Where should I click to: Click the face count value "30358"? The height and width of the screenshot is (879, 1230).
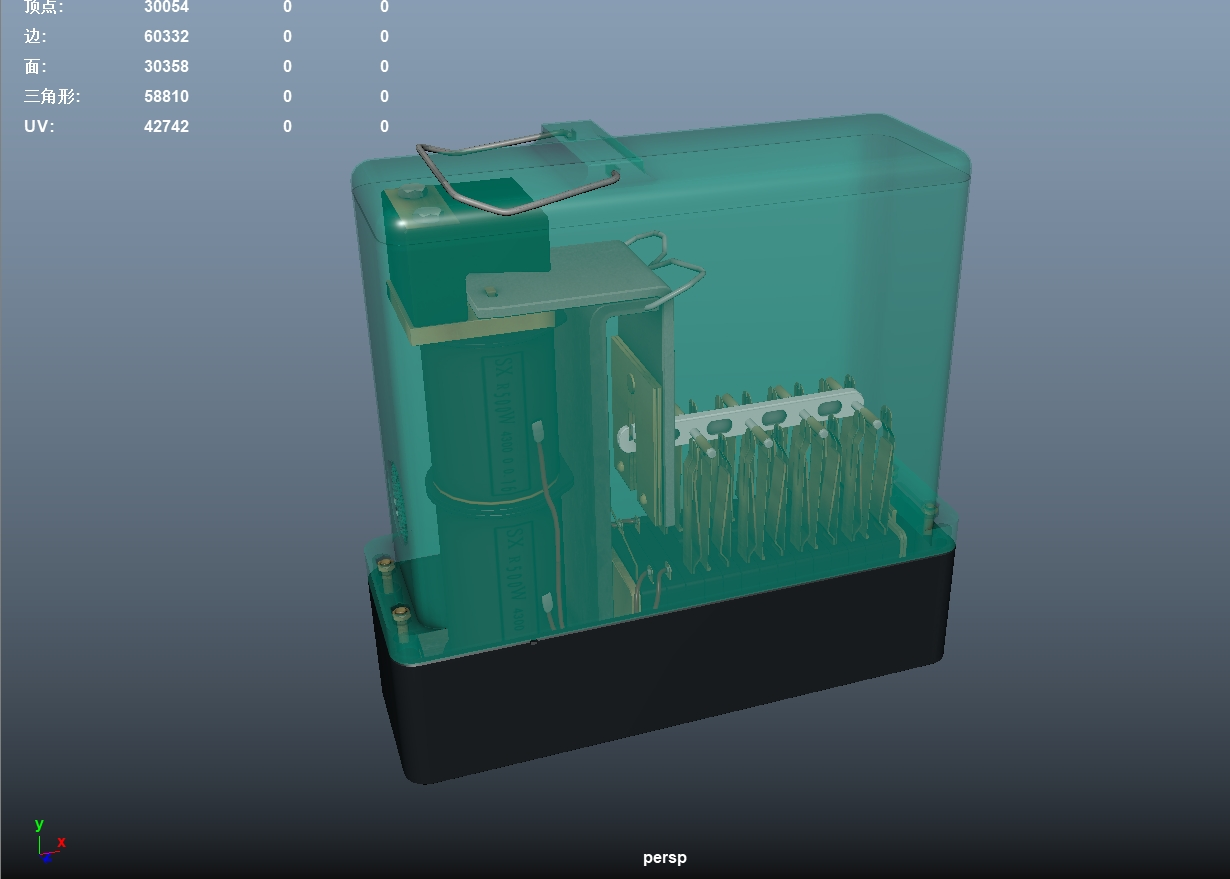tap(166, 67)
